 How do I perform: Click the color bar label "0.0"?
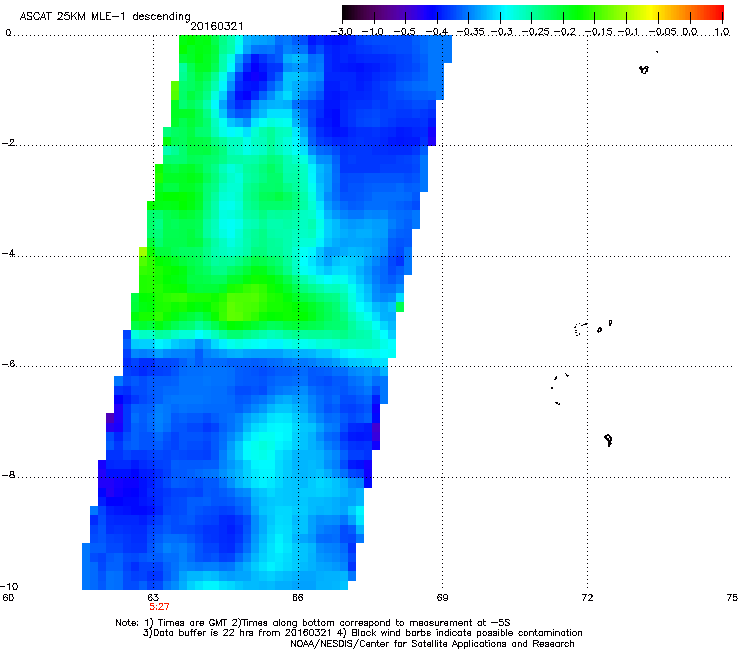[690, 32]
